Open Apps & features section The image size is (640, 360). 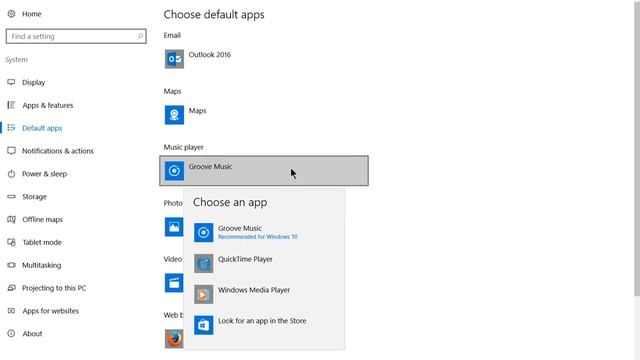click(x=48, y=105)
